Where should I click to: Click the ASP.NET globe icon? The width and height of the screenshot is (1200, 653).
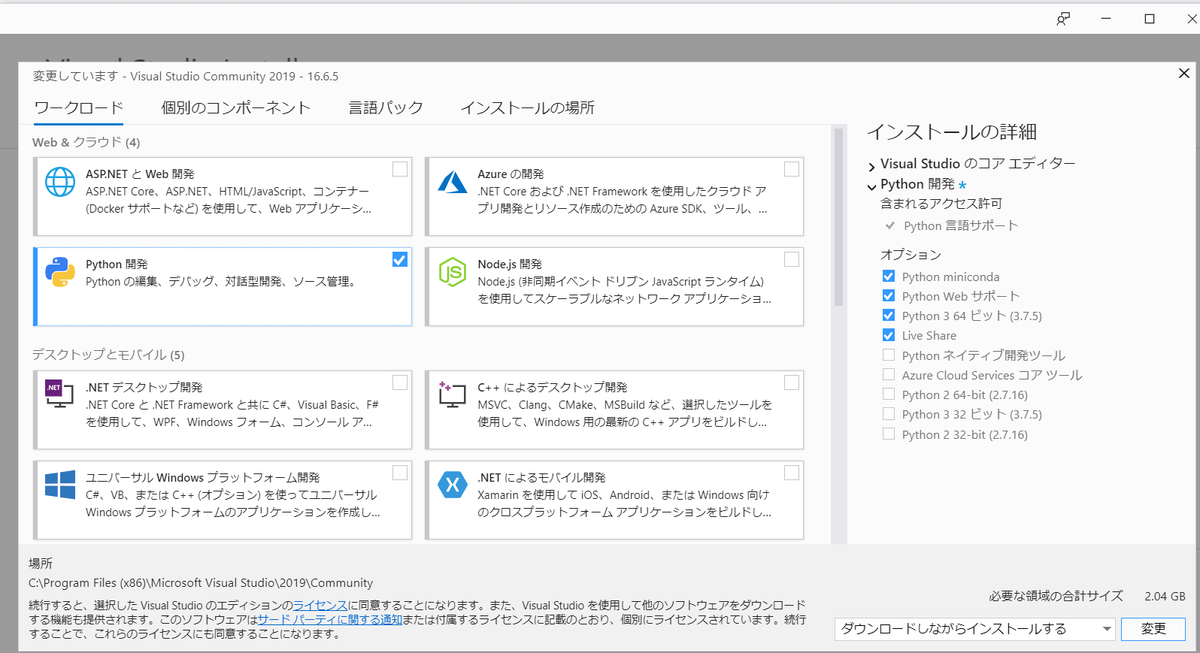60,182
